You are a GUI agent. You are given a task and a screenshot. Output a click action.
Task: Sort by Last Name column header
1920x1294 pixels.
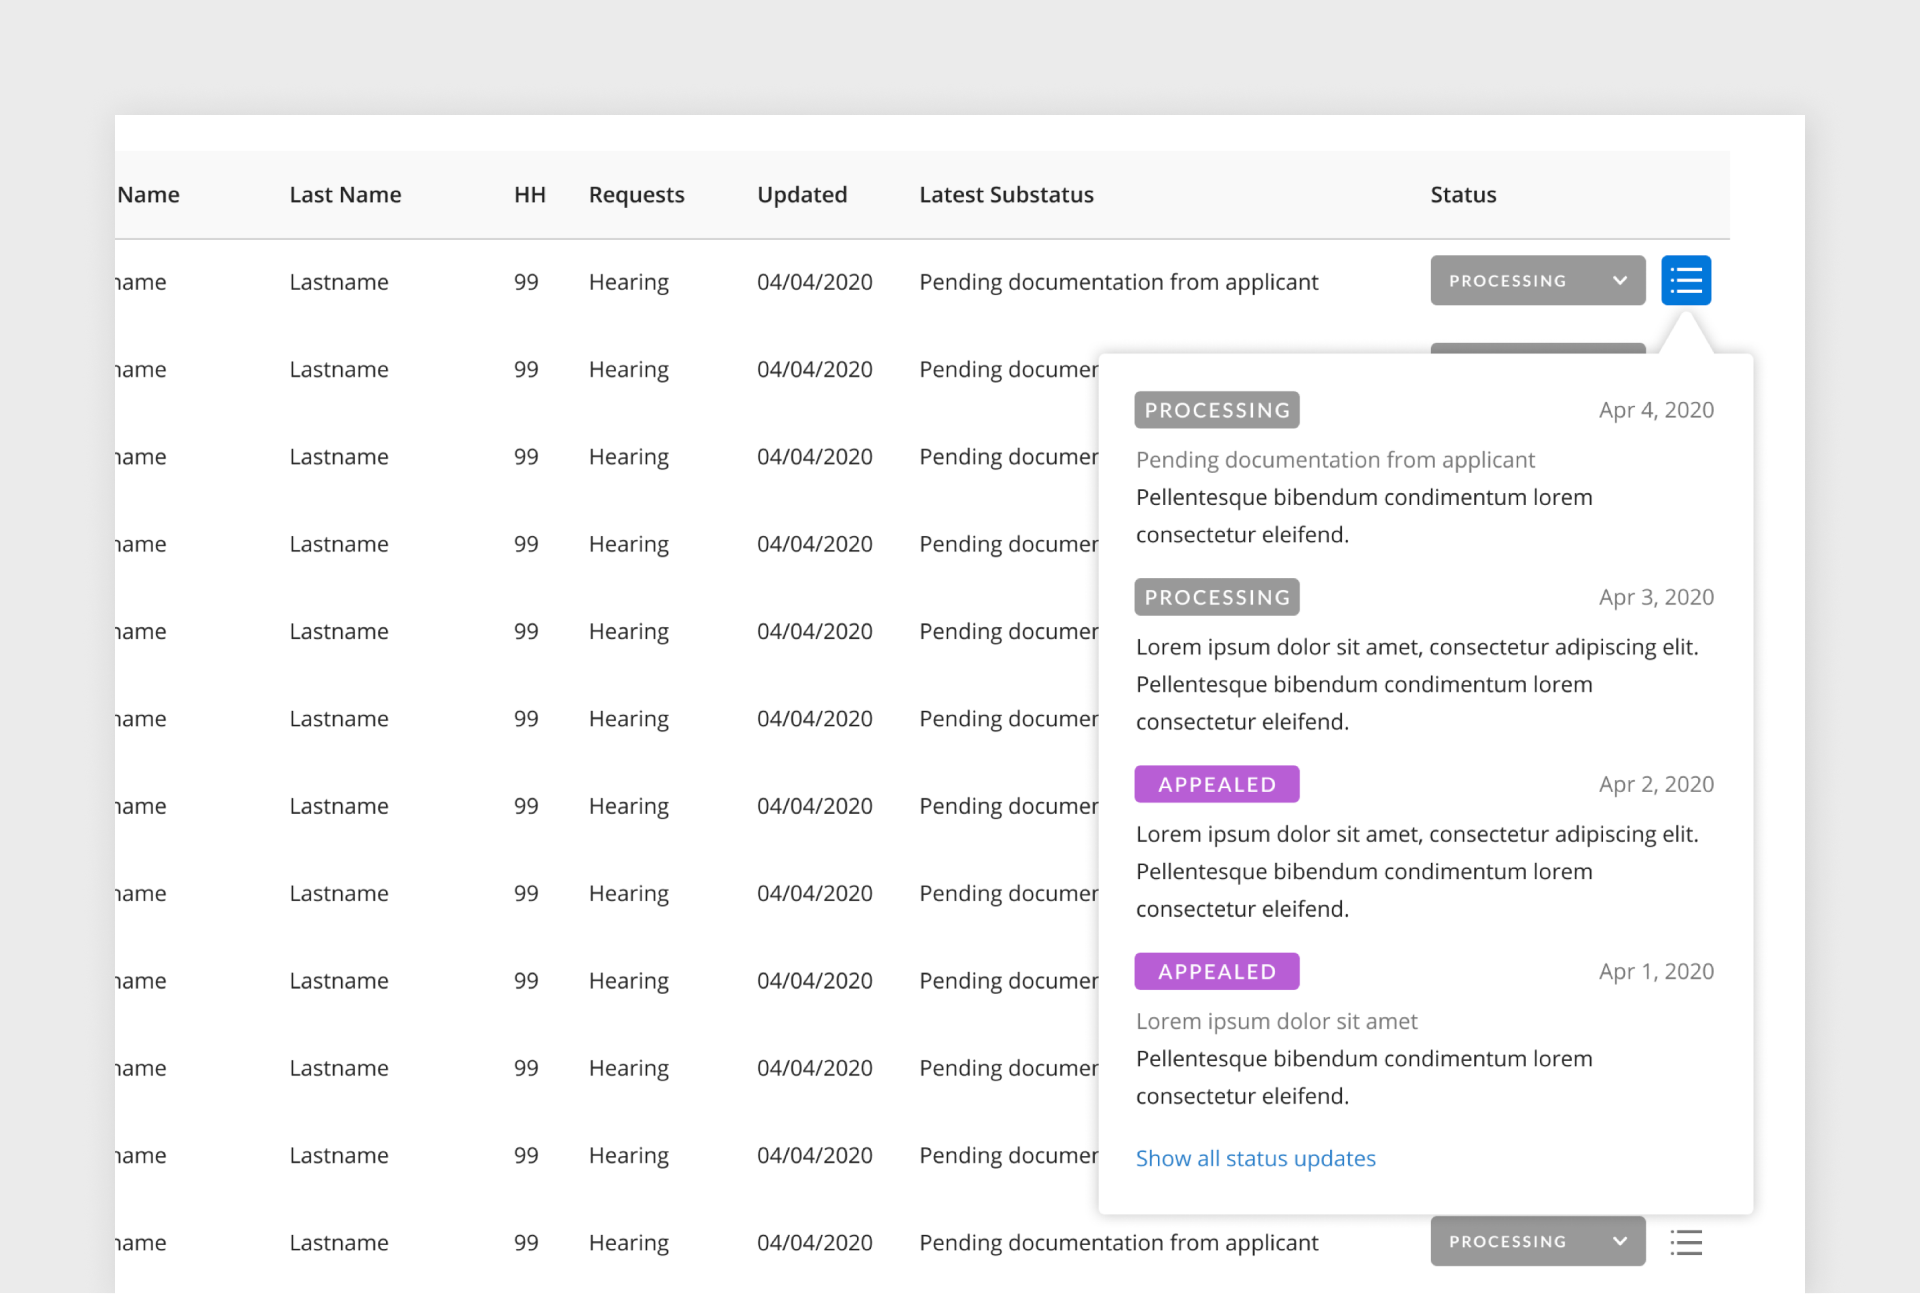pyautogui.click(x=345, y=195)
